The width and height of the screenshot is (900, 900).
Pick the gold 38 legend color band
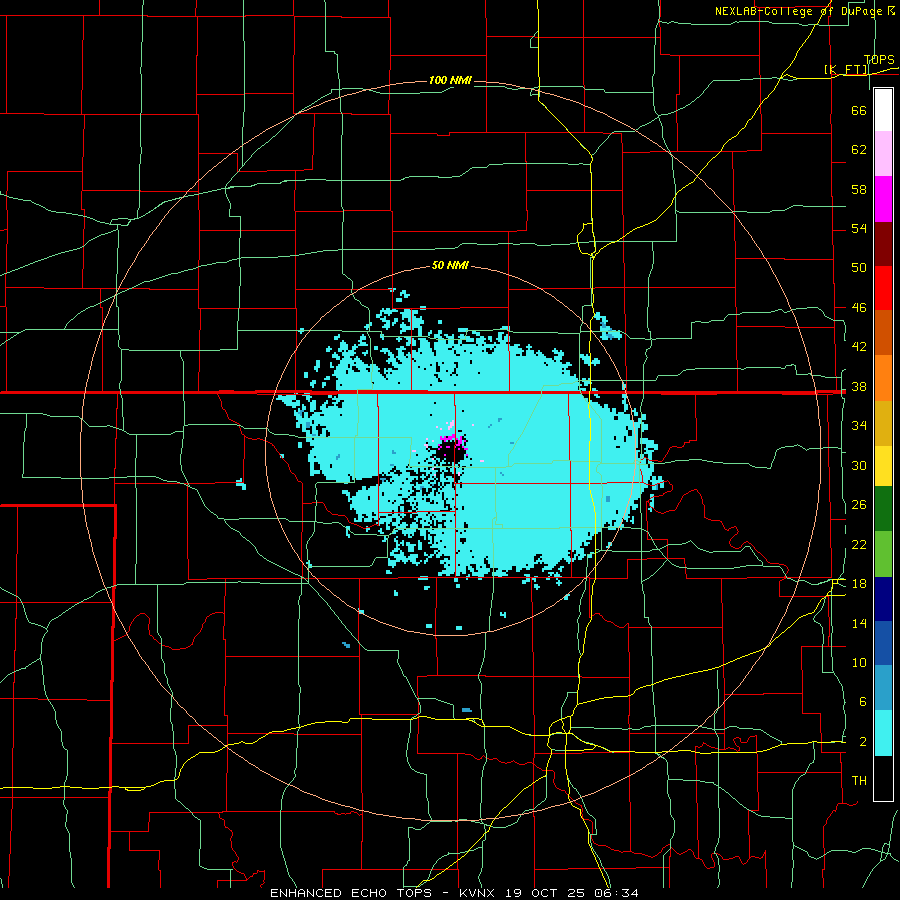tap(883, 423)
